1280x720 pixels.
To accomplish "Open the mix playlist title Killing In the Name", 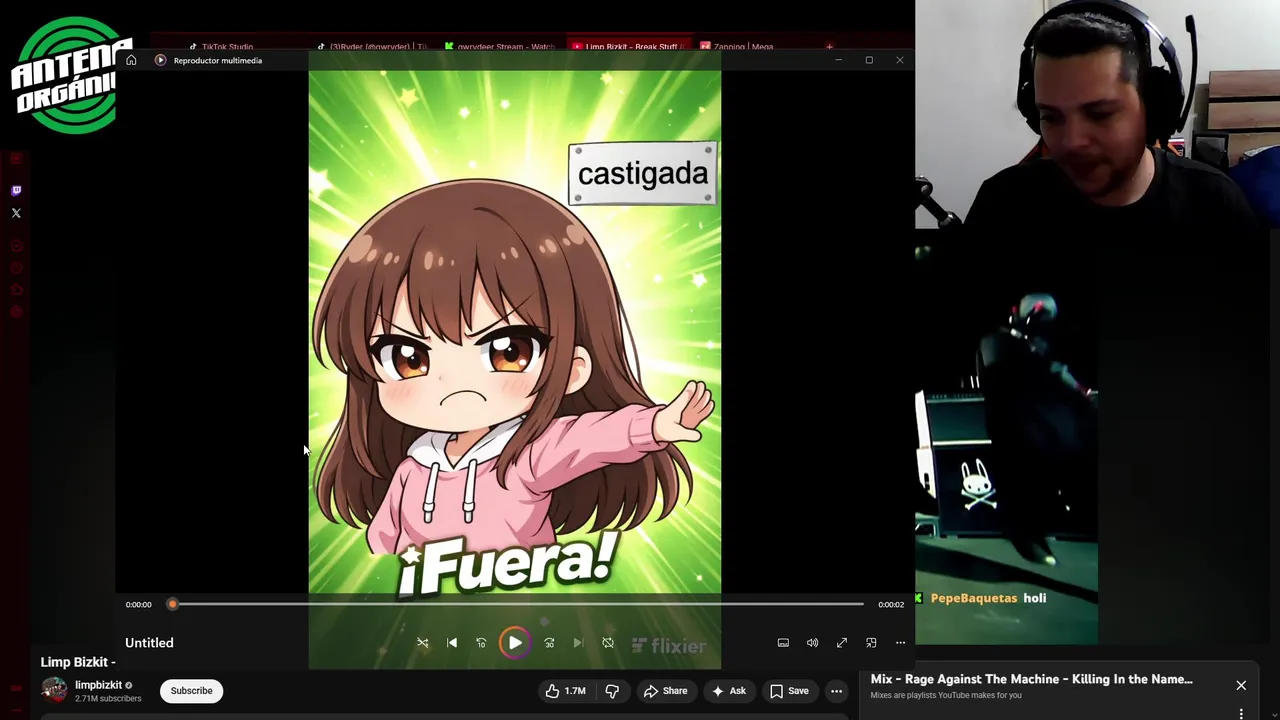I will click(x=1031, y=679).
